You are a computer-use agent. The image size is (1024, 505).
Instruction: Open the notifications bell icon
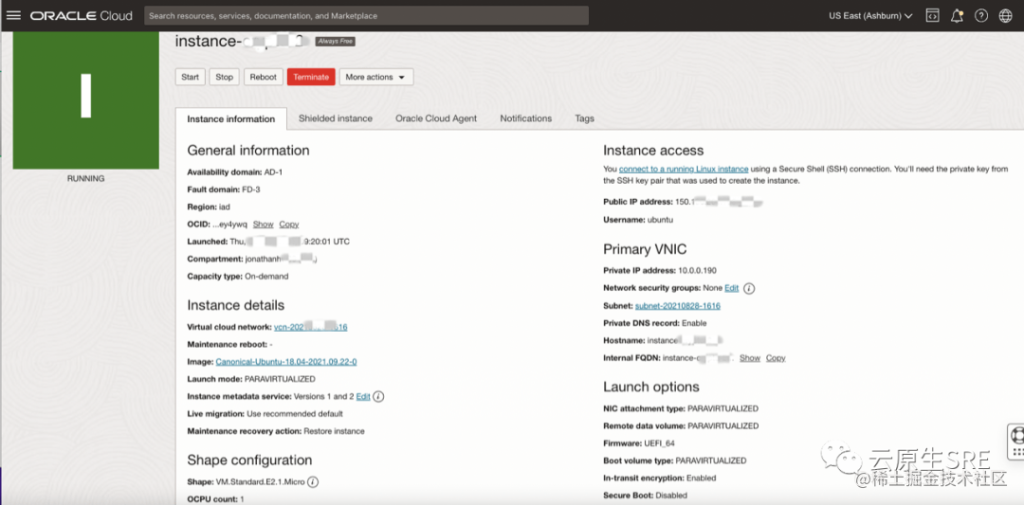click(957, 16)
